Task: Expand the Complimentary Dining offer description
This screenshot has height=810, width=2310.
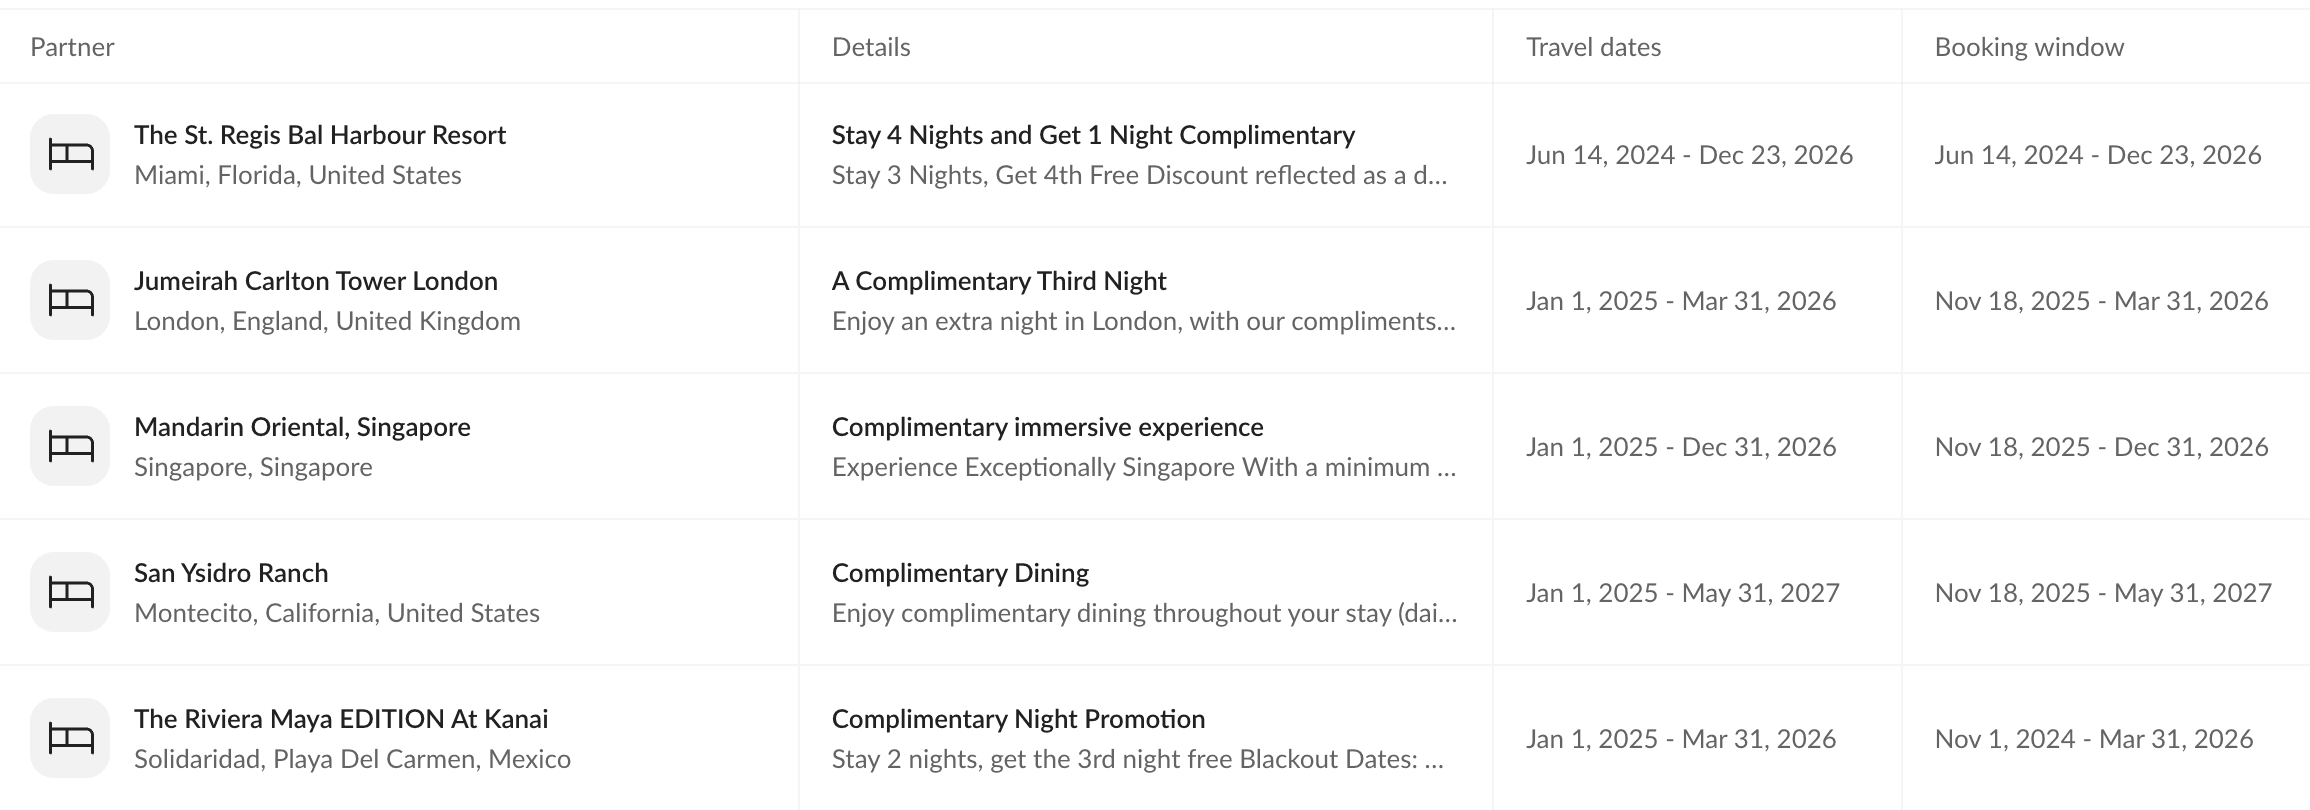Action: click(x=1143, y=612)
